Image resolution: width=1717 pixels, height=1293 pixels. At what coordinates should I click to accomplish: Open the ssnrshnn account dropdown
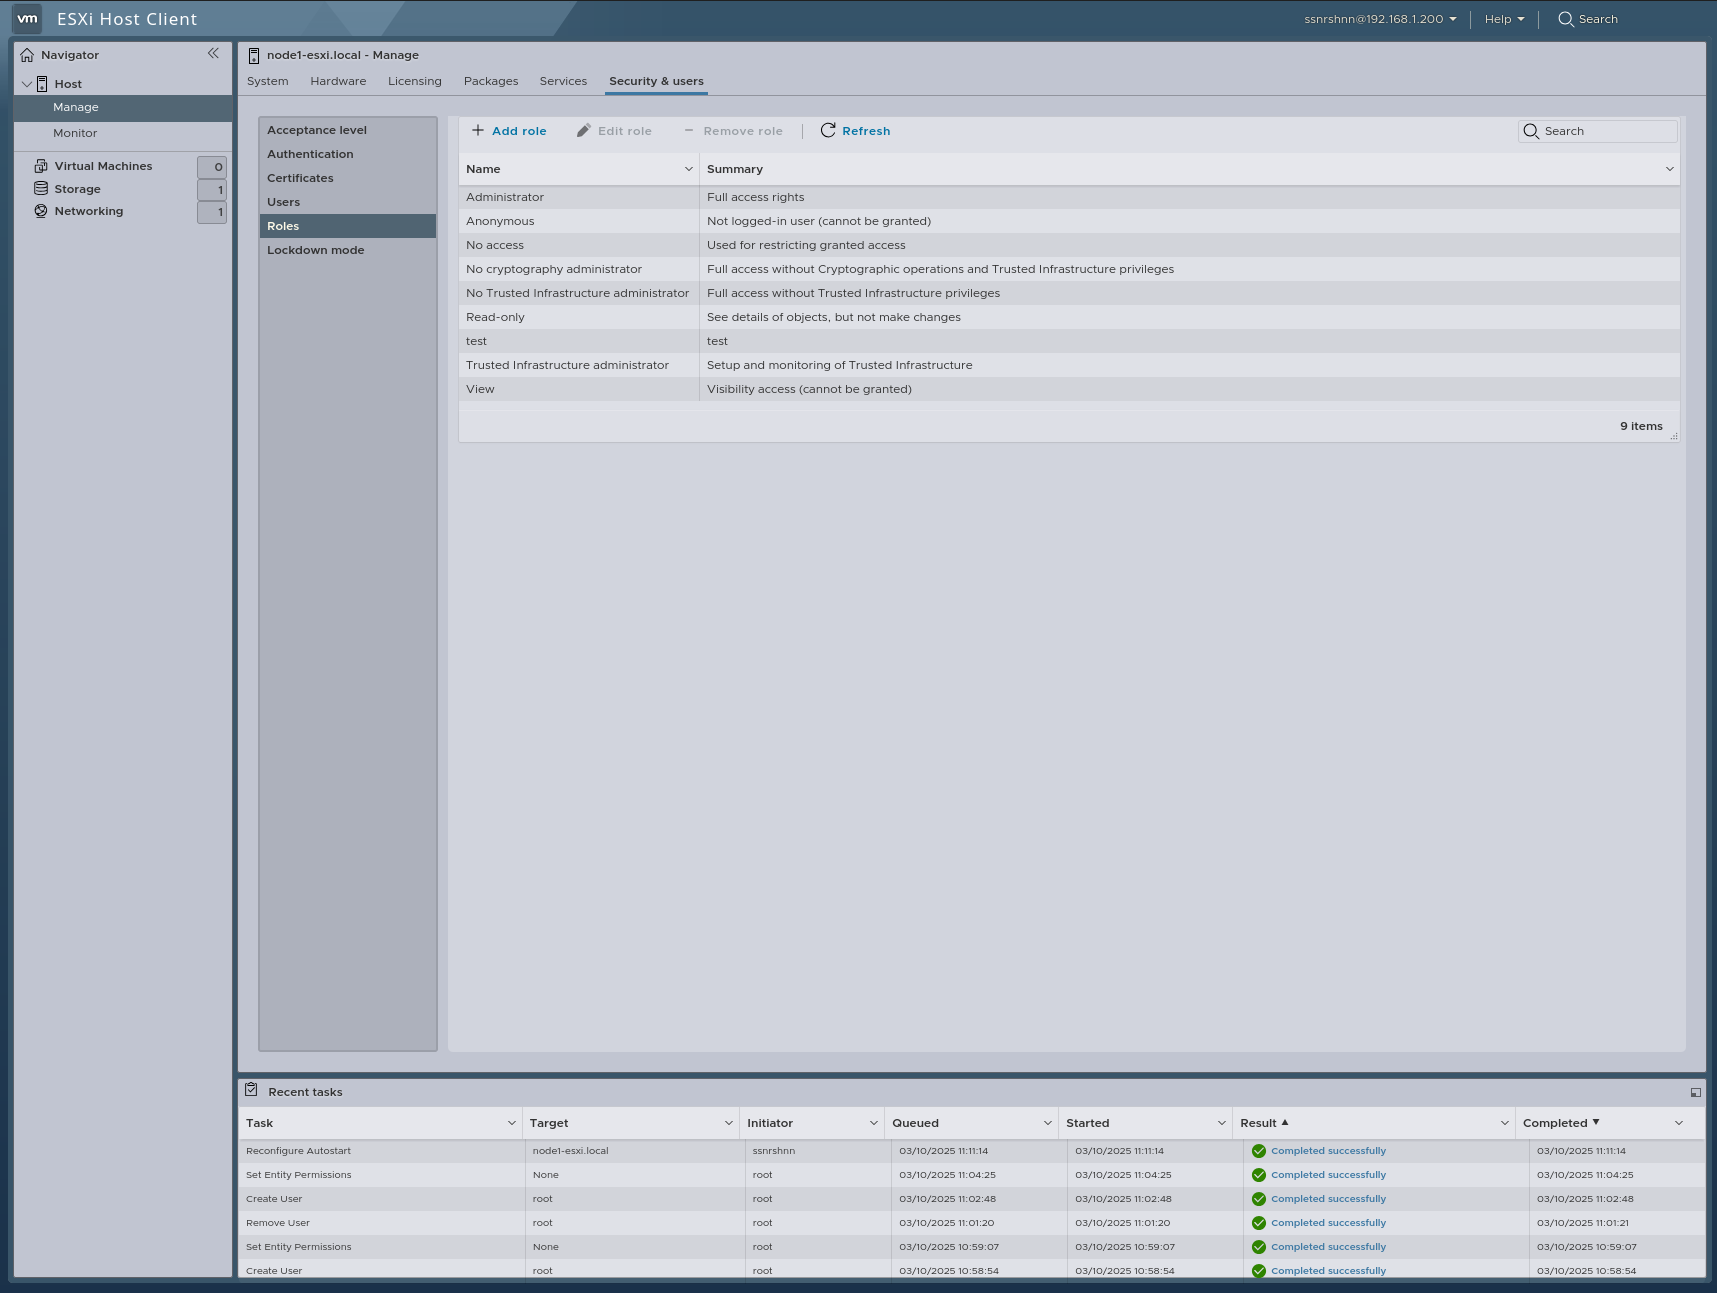pos(1377,18)
